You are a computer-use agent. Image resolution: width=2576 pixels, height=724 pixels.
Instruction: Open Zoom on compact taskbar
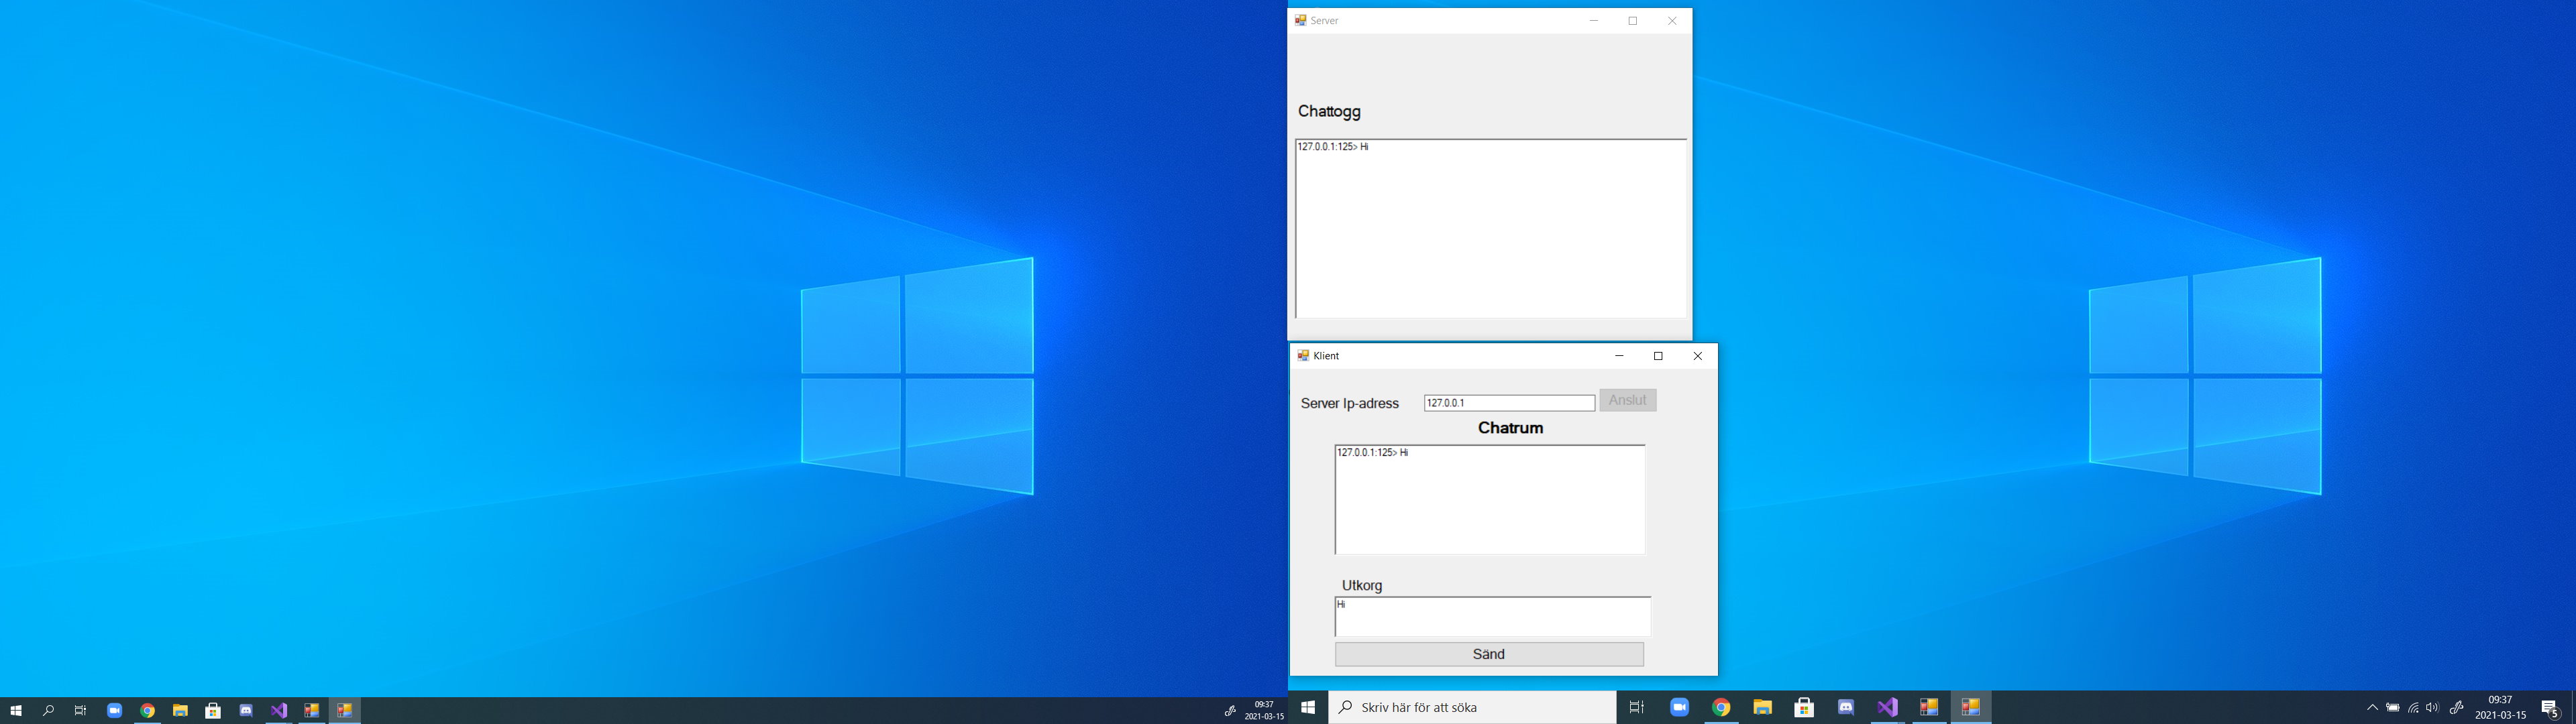[x=114, y=711]
